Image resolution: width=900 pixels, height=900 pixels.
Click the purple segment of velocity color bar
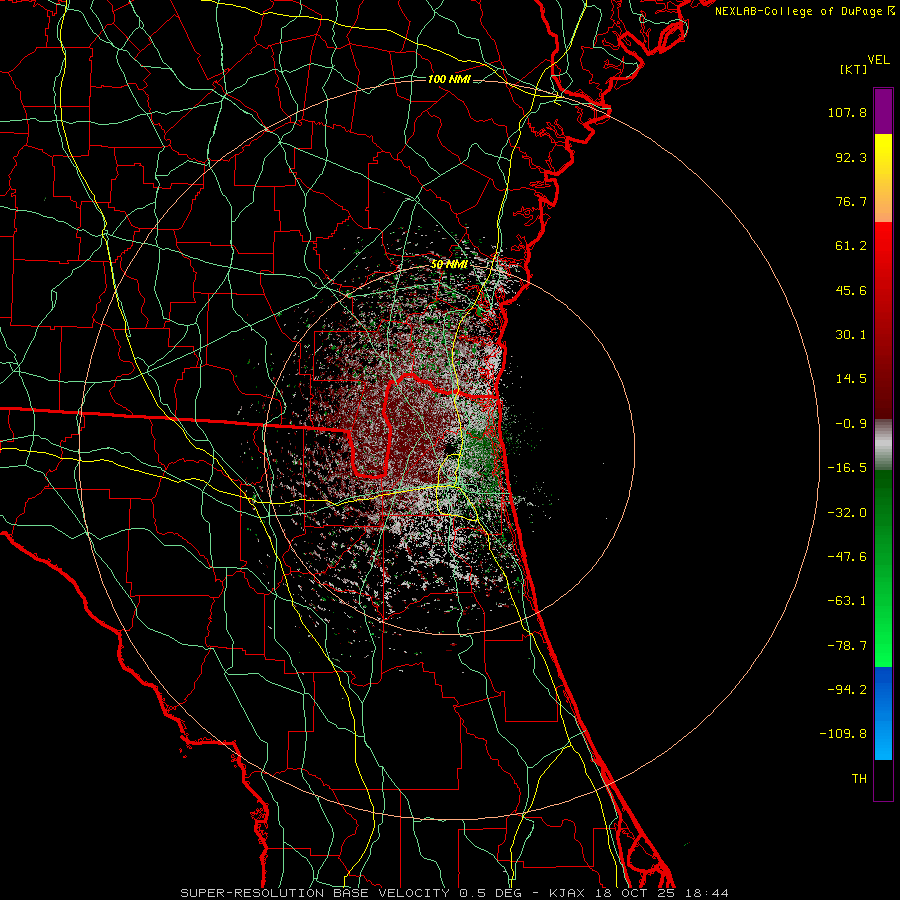coord(883,111)
